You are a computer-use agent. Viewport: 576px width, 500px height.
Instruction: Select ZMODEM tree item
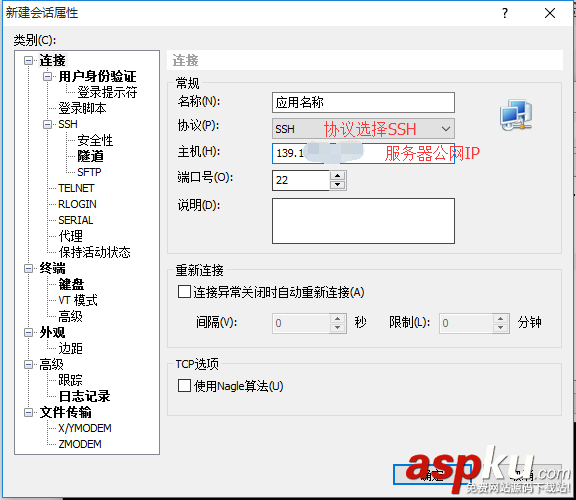80,444
